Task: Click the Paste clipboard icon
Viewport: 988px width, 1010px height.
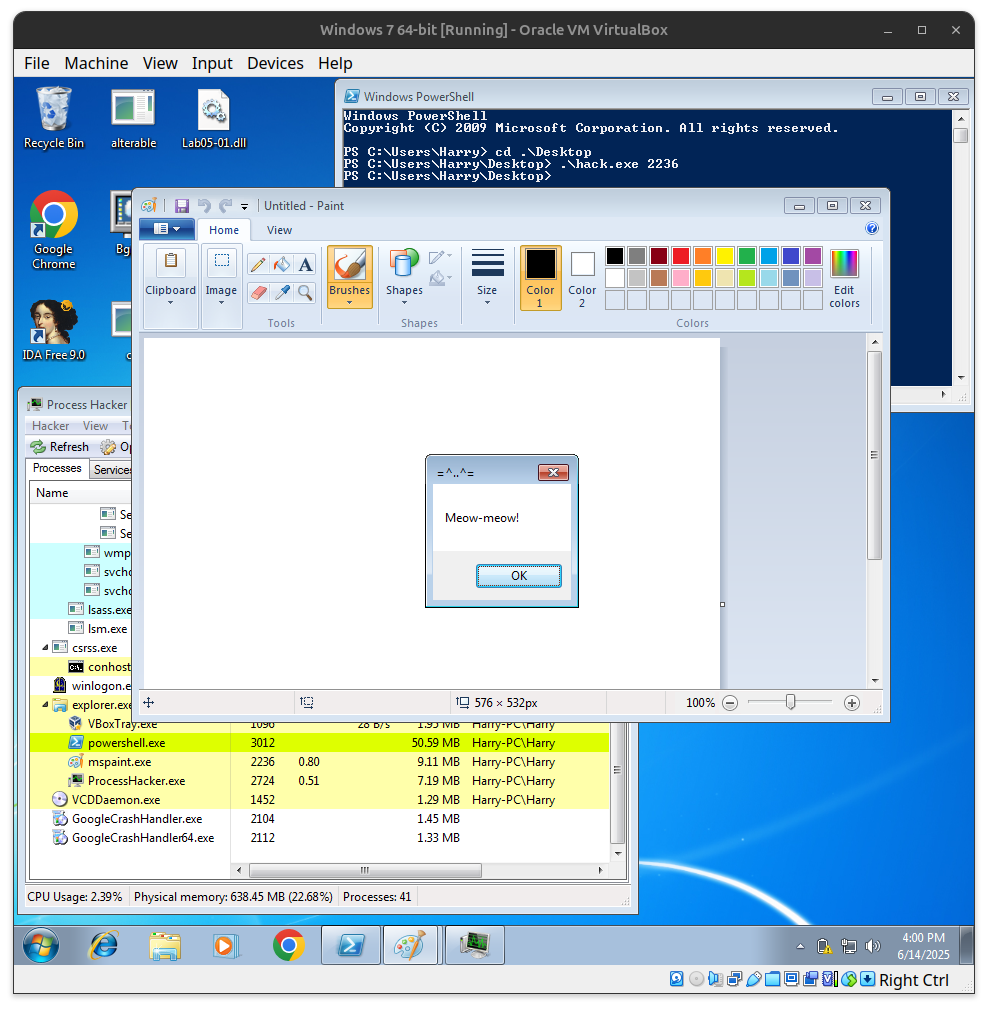Action: pyautogui.click(x=171, y=262)
